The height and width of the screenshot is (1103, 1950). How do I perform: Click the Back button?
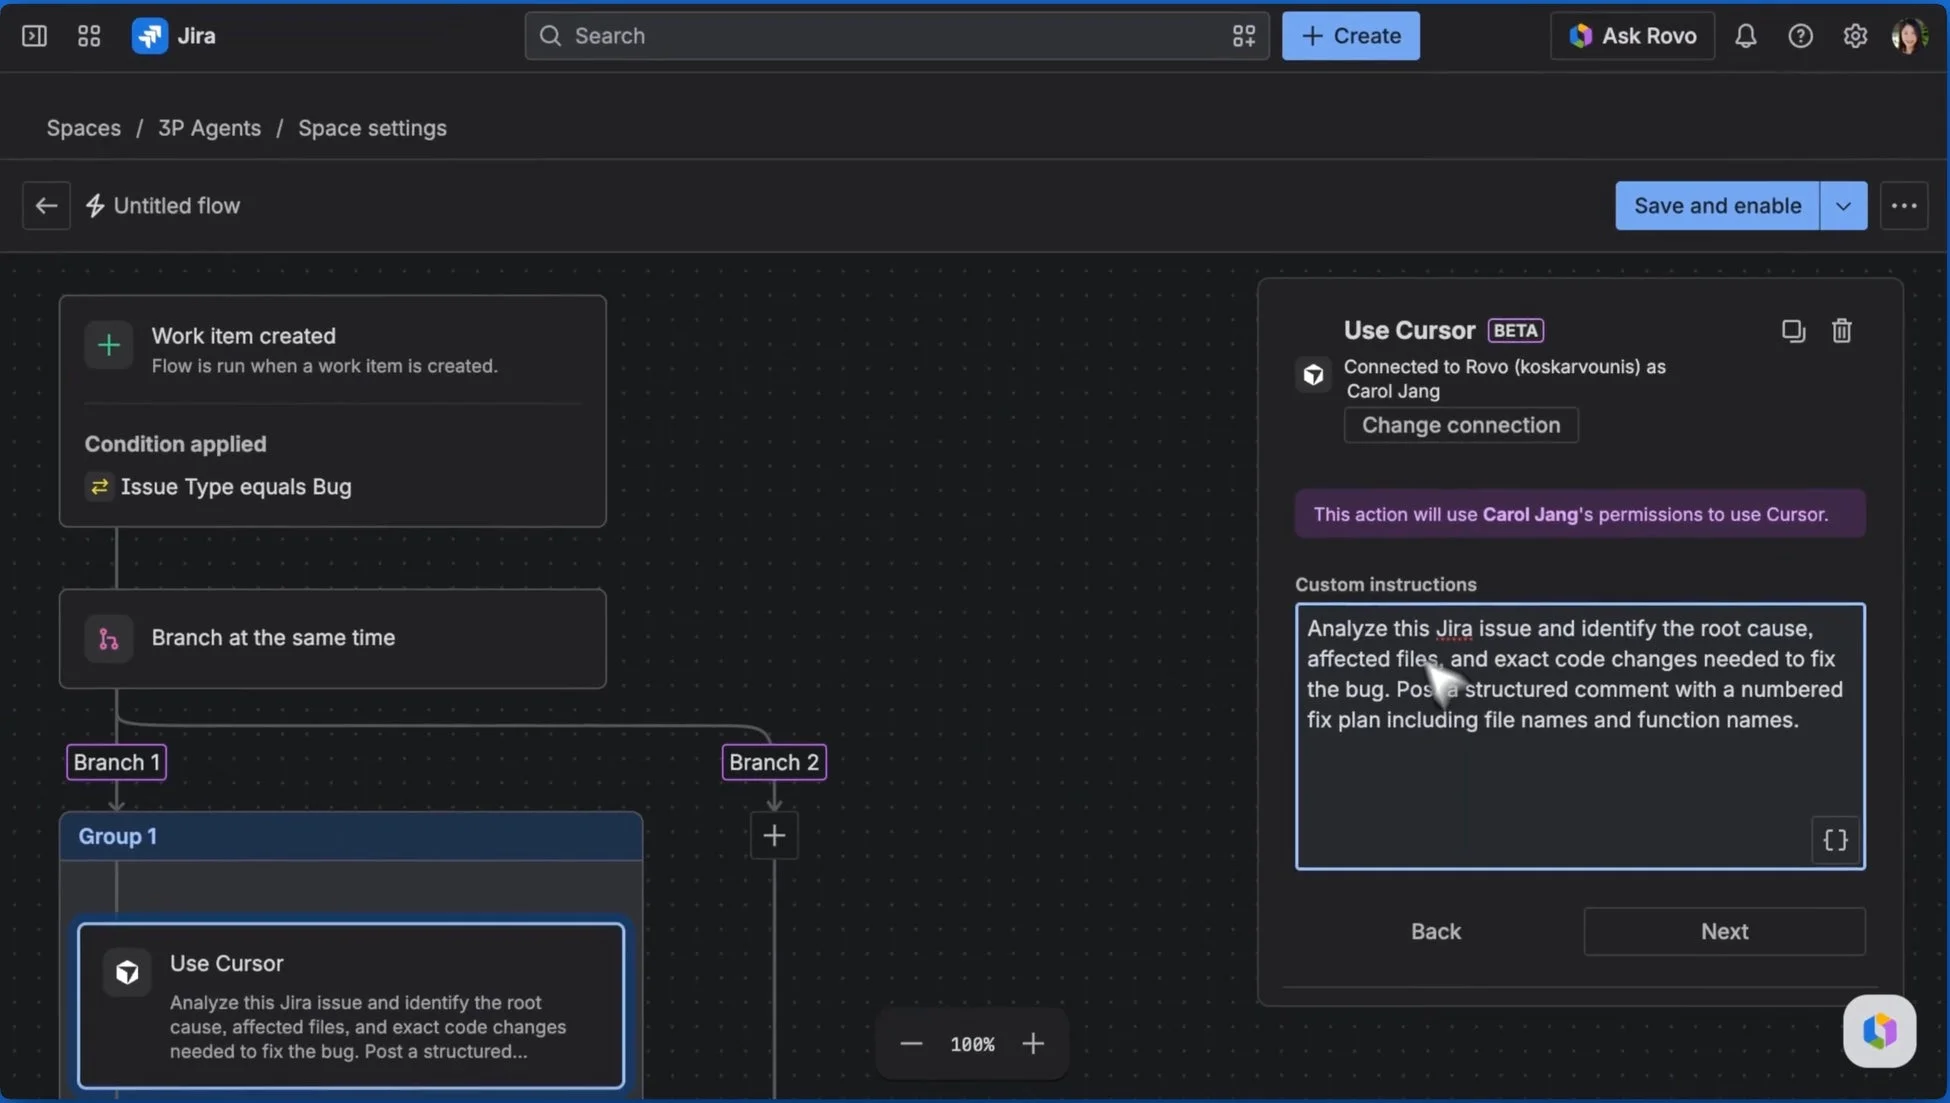[x=1436, y=932]
